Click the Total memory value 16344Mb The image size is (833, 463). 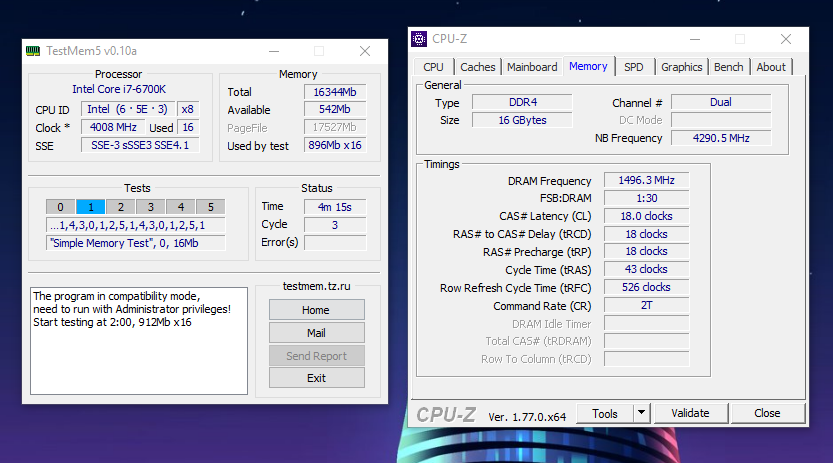tap(335, 92)
